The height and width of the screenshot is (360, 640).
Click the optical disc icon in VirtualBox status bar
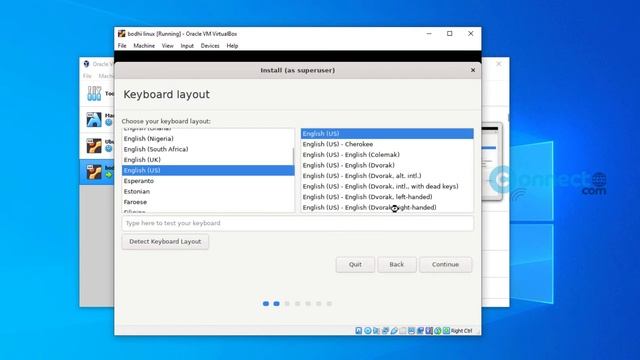click(x=367, y=331)
